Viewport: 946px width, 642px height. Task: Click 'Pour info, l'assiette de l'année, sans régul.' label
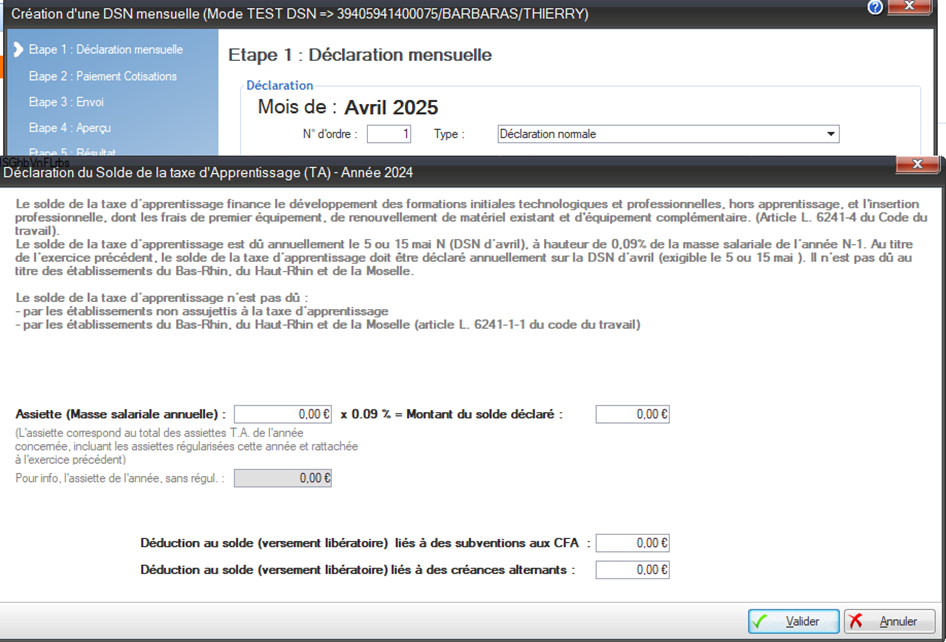tap(120, 478)
